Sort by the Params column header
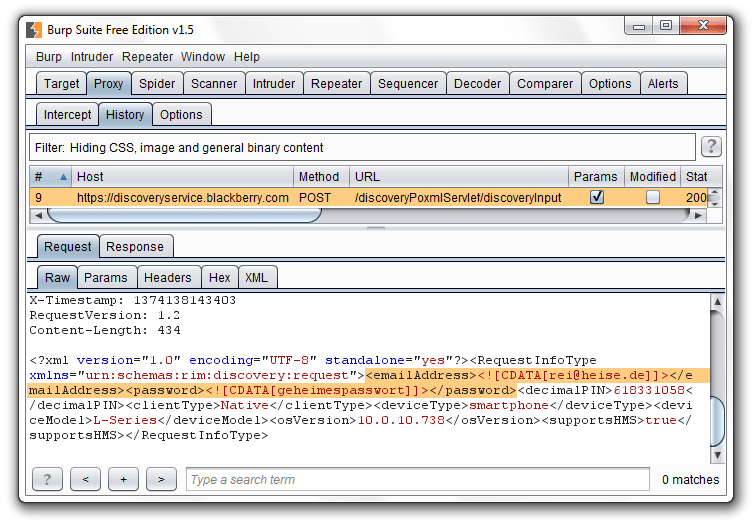Viewport: 753px width, 525px height. (x=596, y=177)
